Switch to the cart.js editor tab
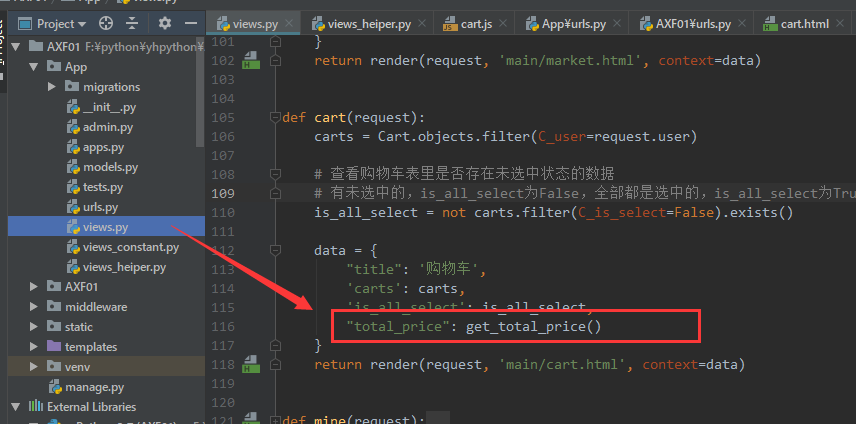The width and height of the screenshot is (856, 424). (x=476, y=24)
